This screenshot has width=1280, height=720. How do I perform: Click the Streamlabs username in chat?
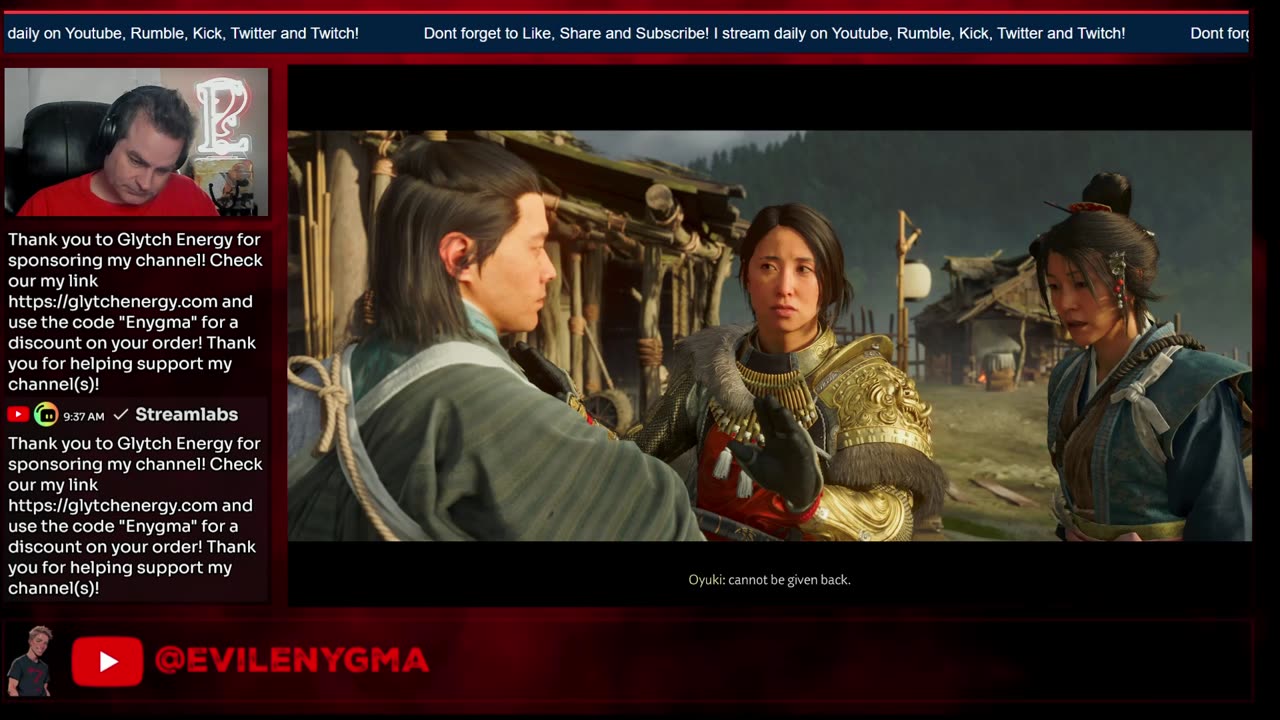186,414
